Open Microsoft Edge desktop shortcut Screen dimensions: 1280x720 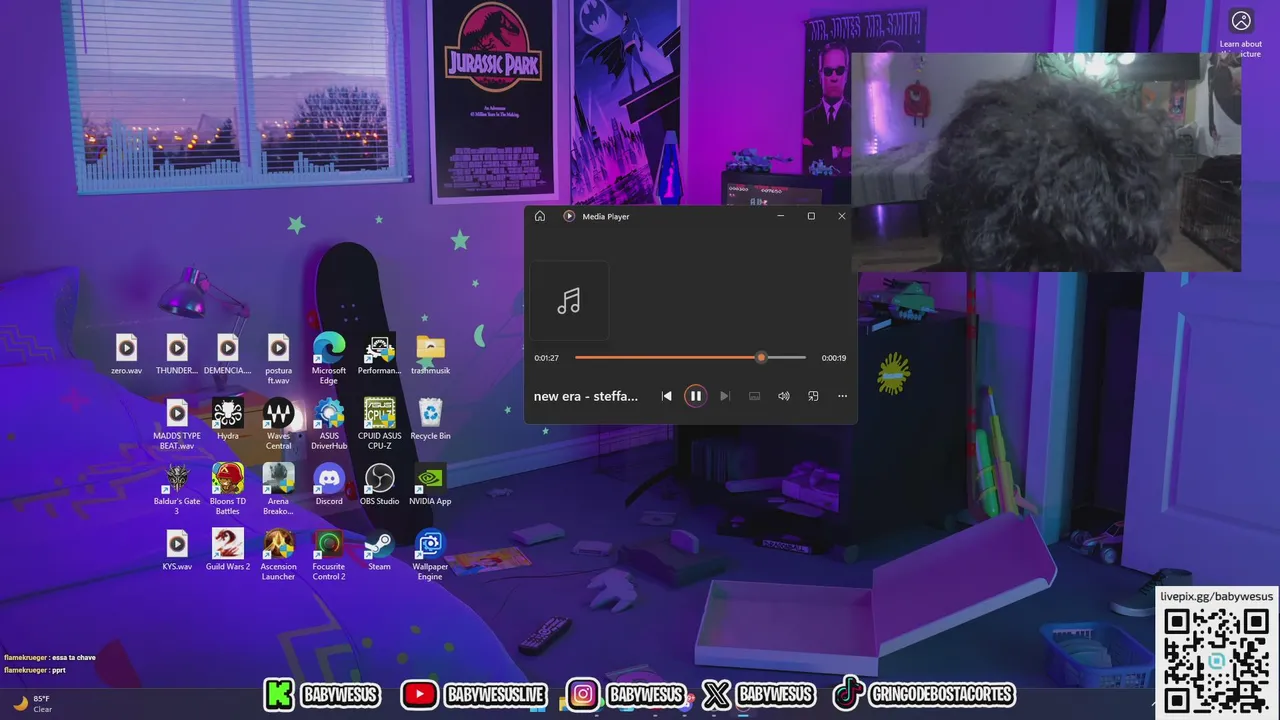click(329, 359)
